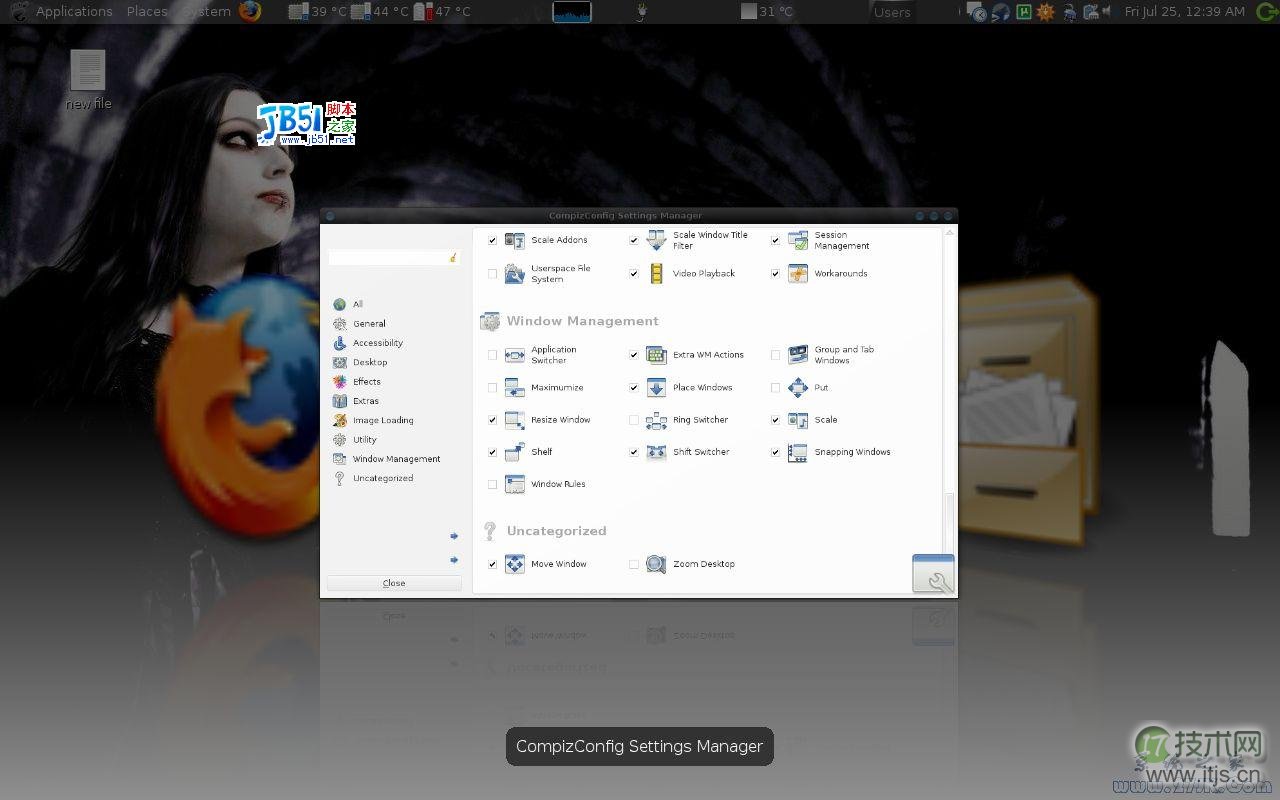Click the Snapping Windows plugin icon
1280x800 pixels.
[797, 452]
